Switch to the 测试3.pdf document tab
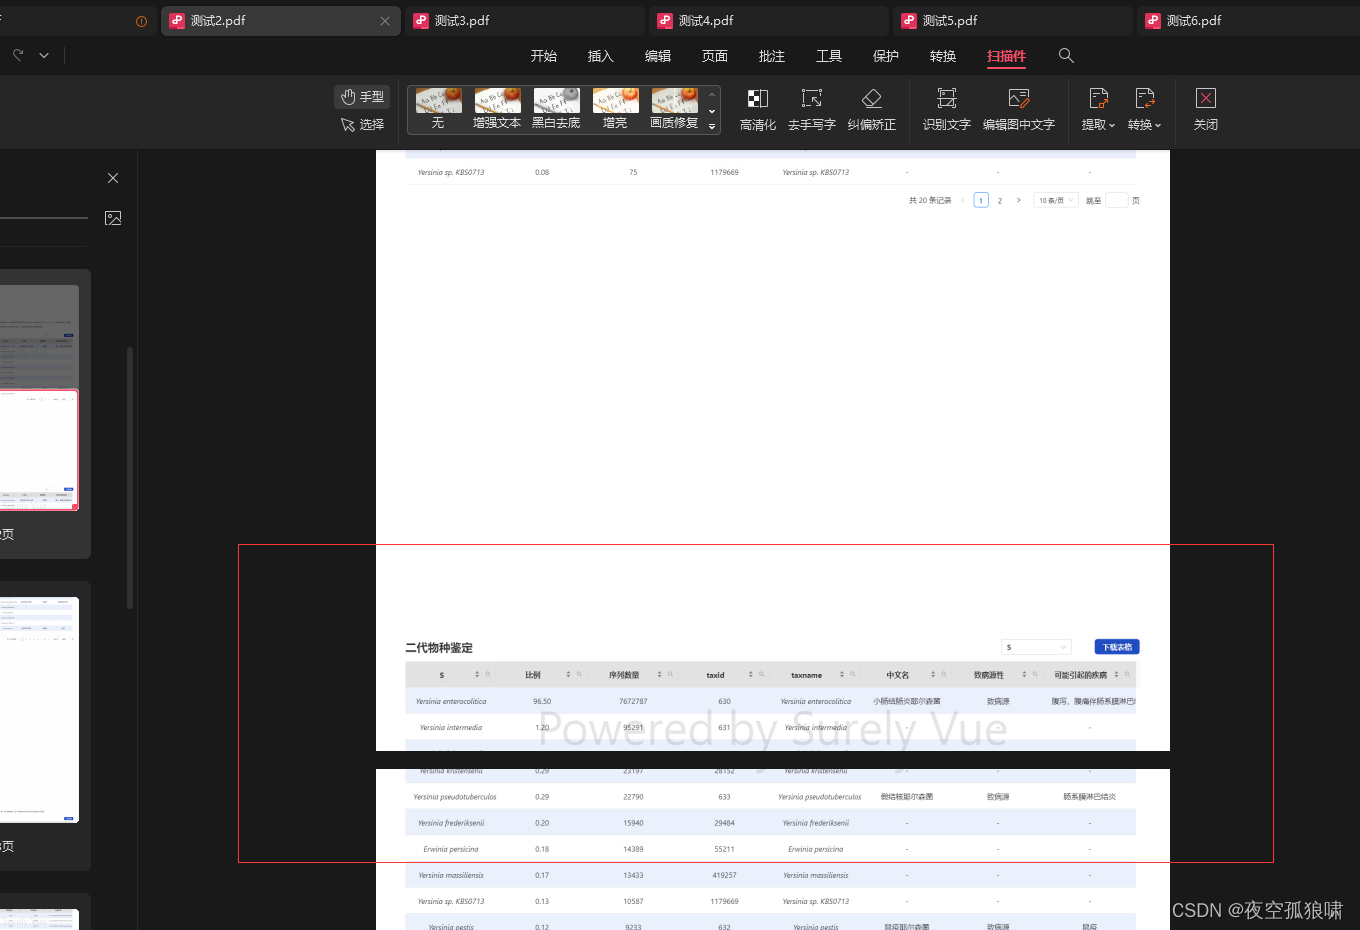 [525, 21]
